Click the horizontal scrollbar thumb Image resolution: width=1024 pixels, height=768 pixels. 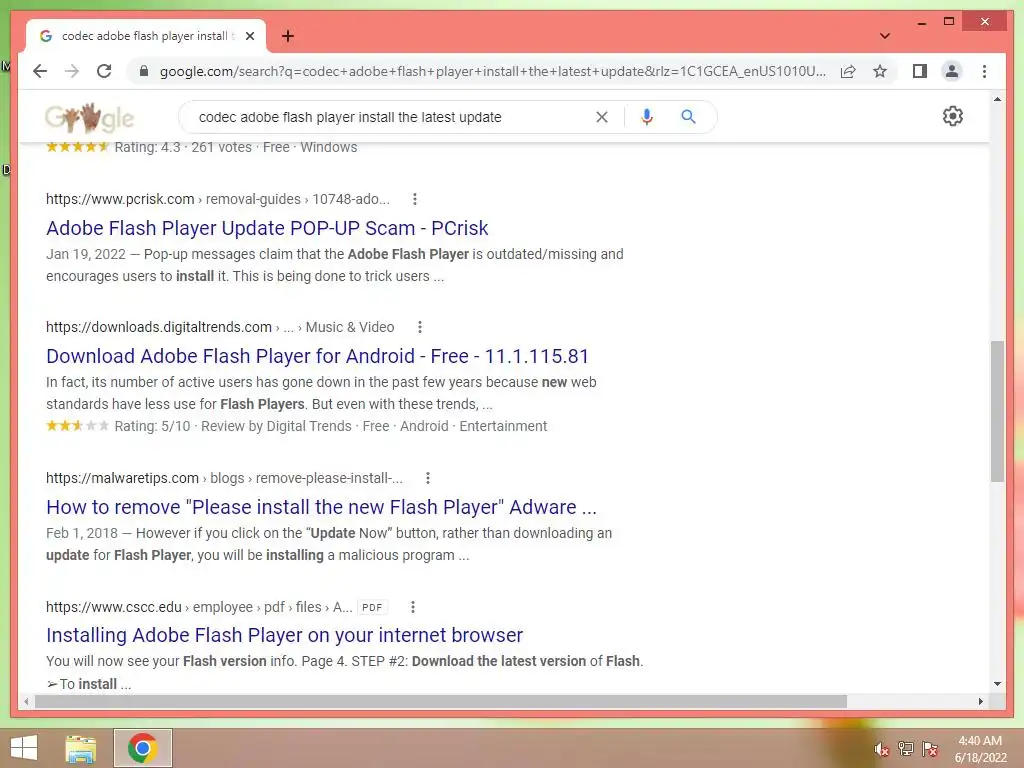[441, 701]
